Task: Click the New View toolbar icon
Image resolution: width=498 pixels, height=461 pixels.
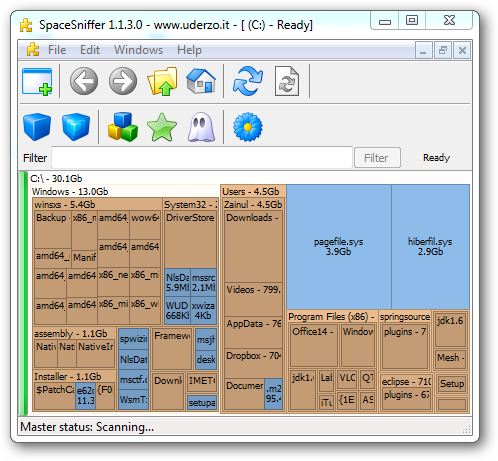Action: pyautogui.click(x=37, y=81)
